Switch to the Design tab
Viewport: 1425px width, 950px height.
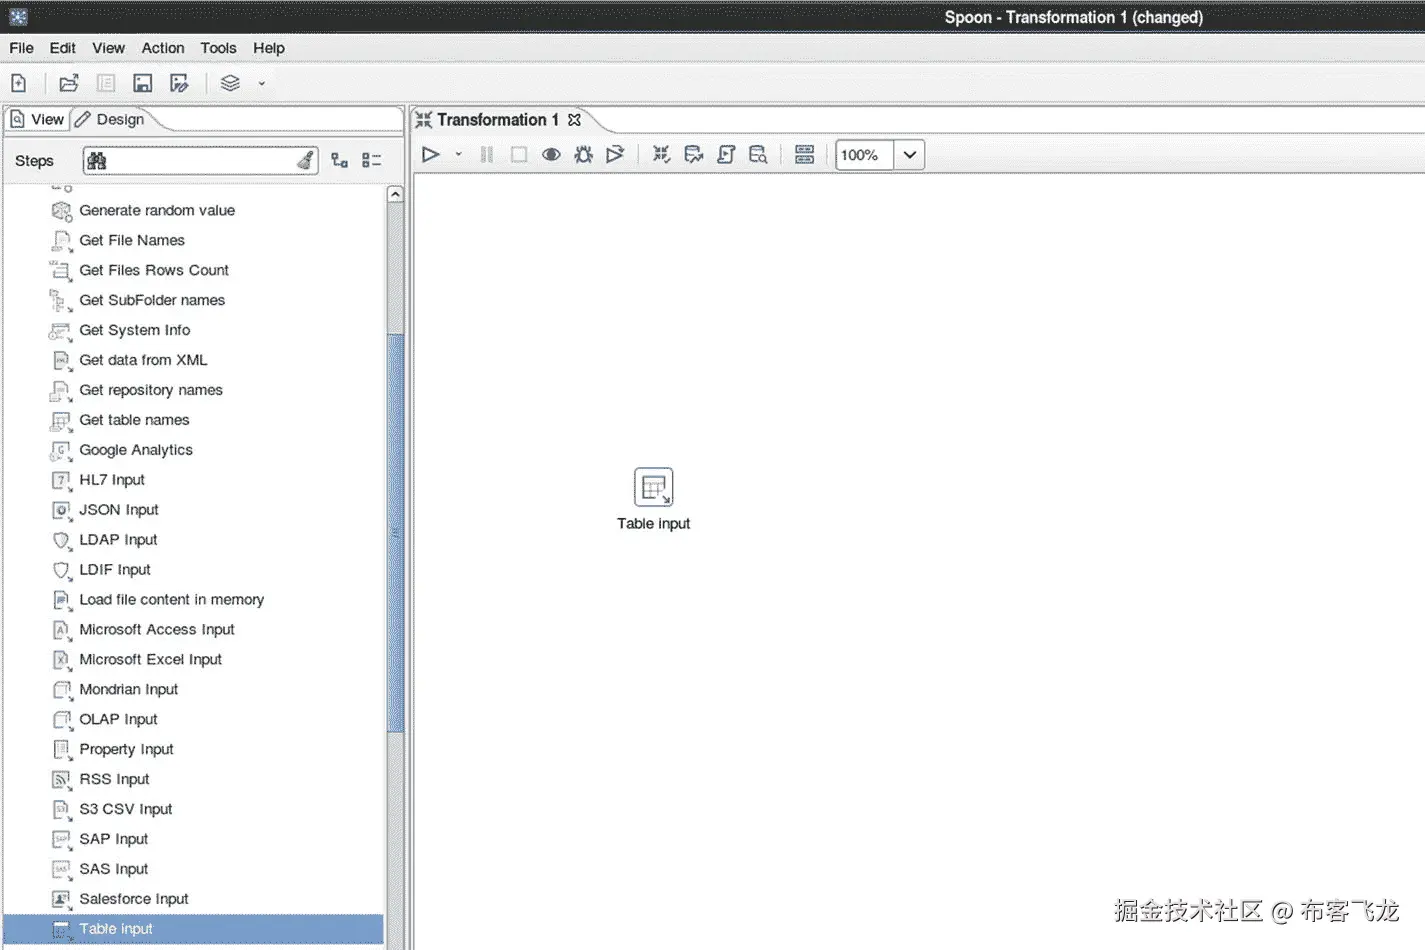[110, 120]
